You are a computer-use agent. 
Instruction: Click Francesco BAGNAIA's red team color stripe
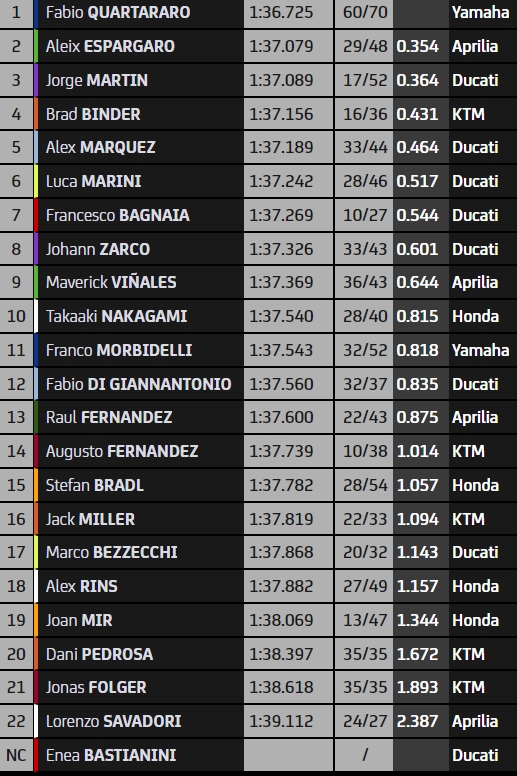pos(36,215)
